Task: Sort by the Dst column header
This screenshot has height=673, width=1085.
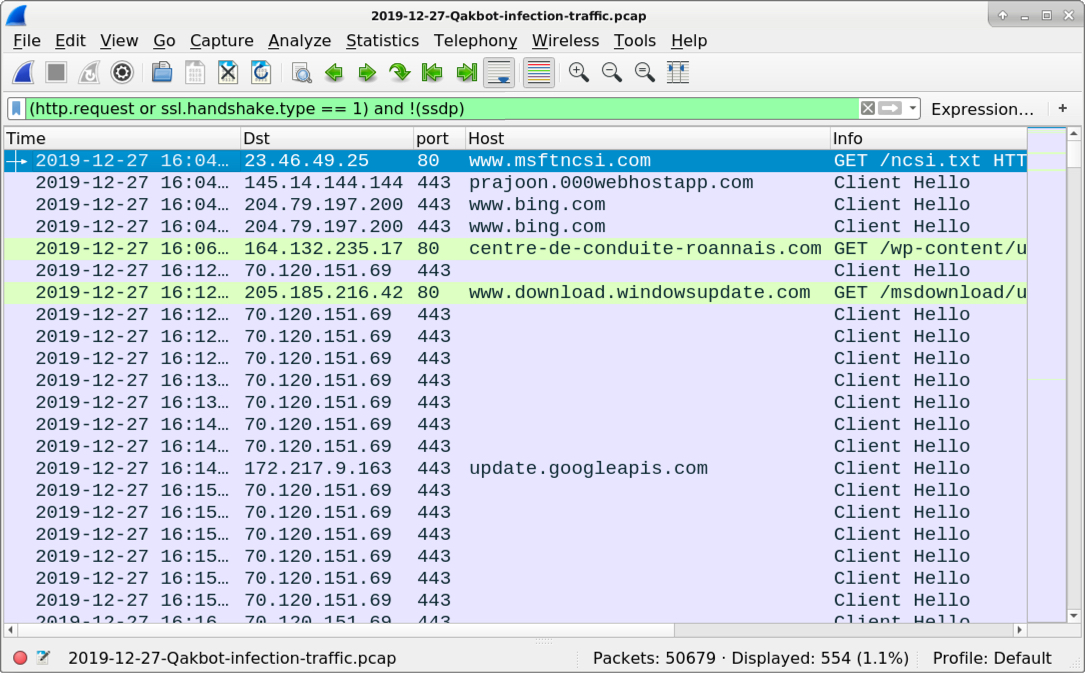Action: click(327, 138)
